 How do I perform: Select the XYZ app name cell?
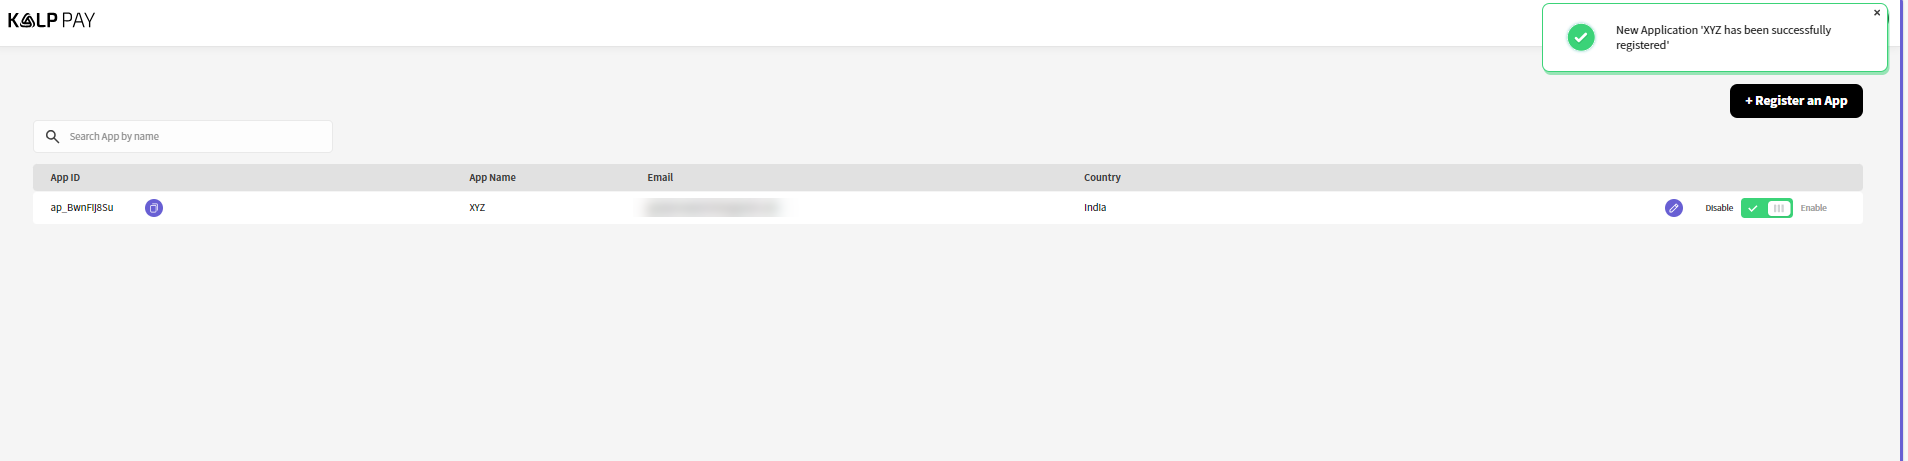(x=477, y=208)
